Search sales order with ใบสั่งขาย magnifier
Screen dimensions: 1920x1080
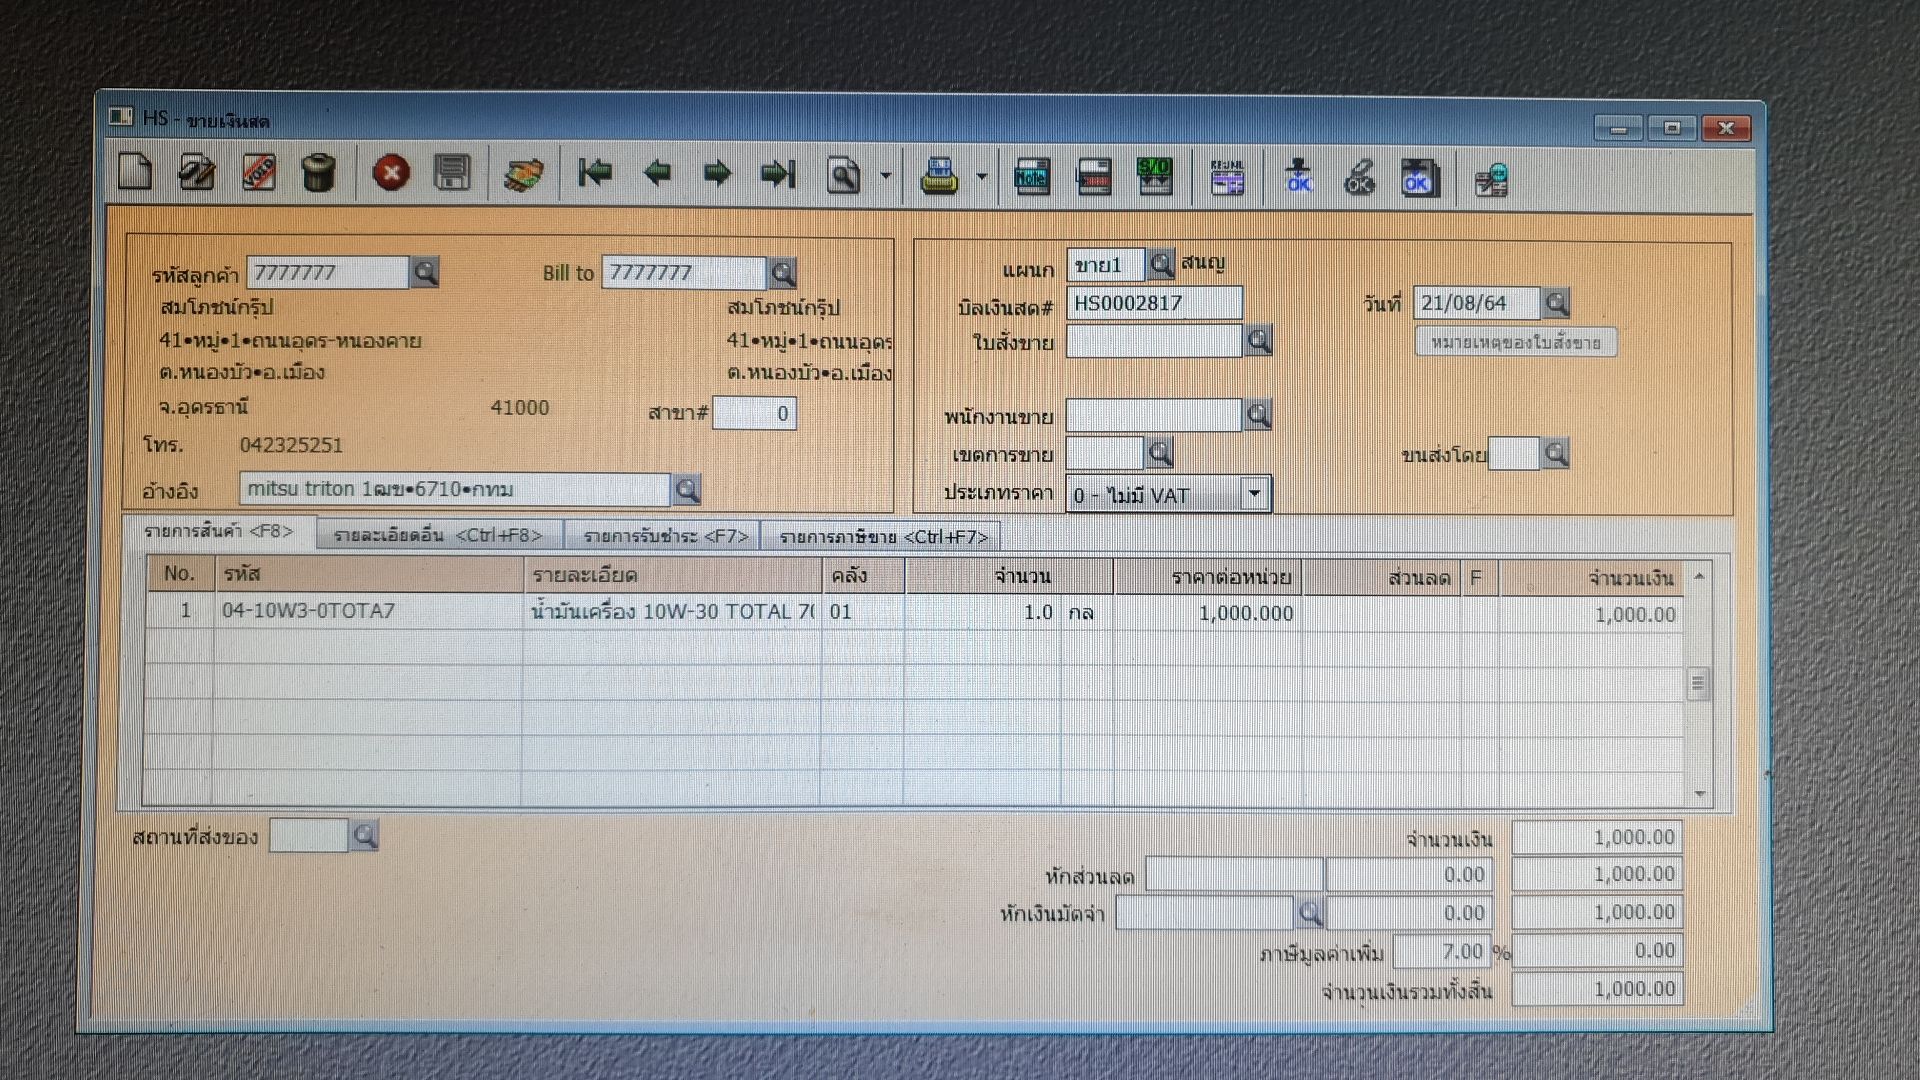point(1259,341)
